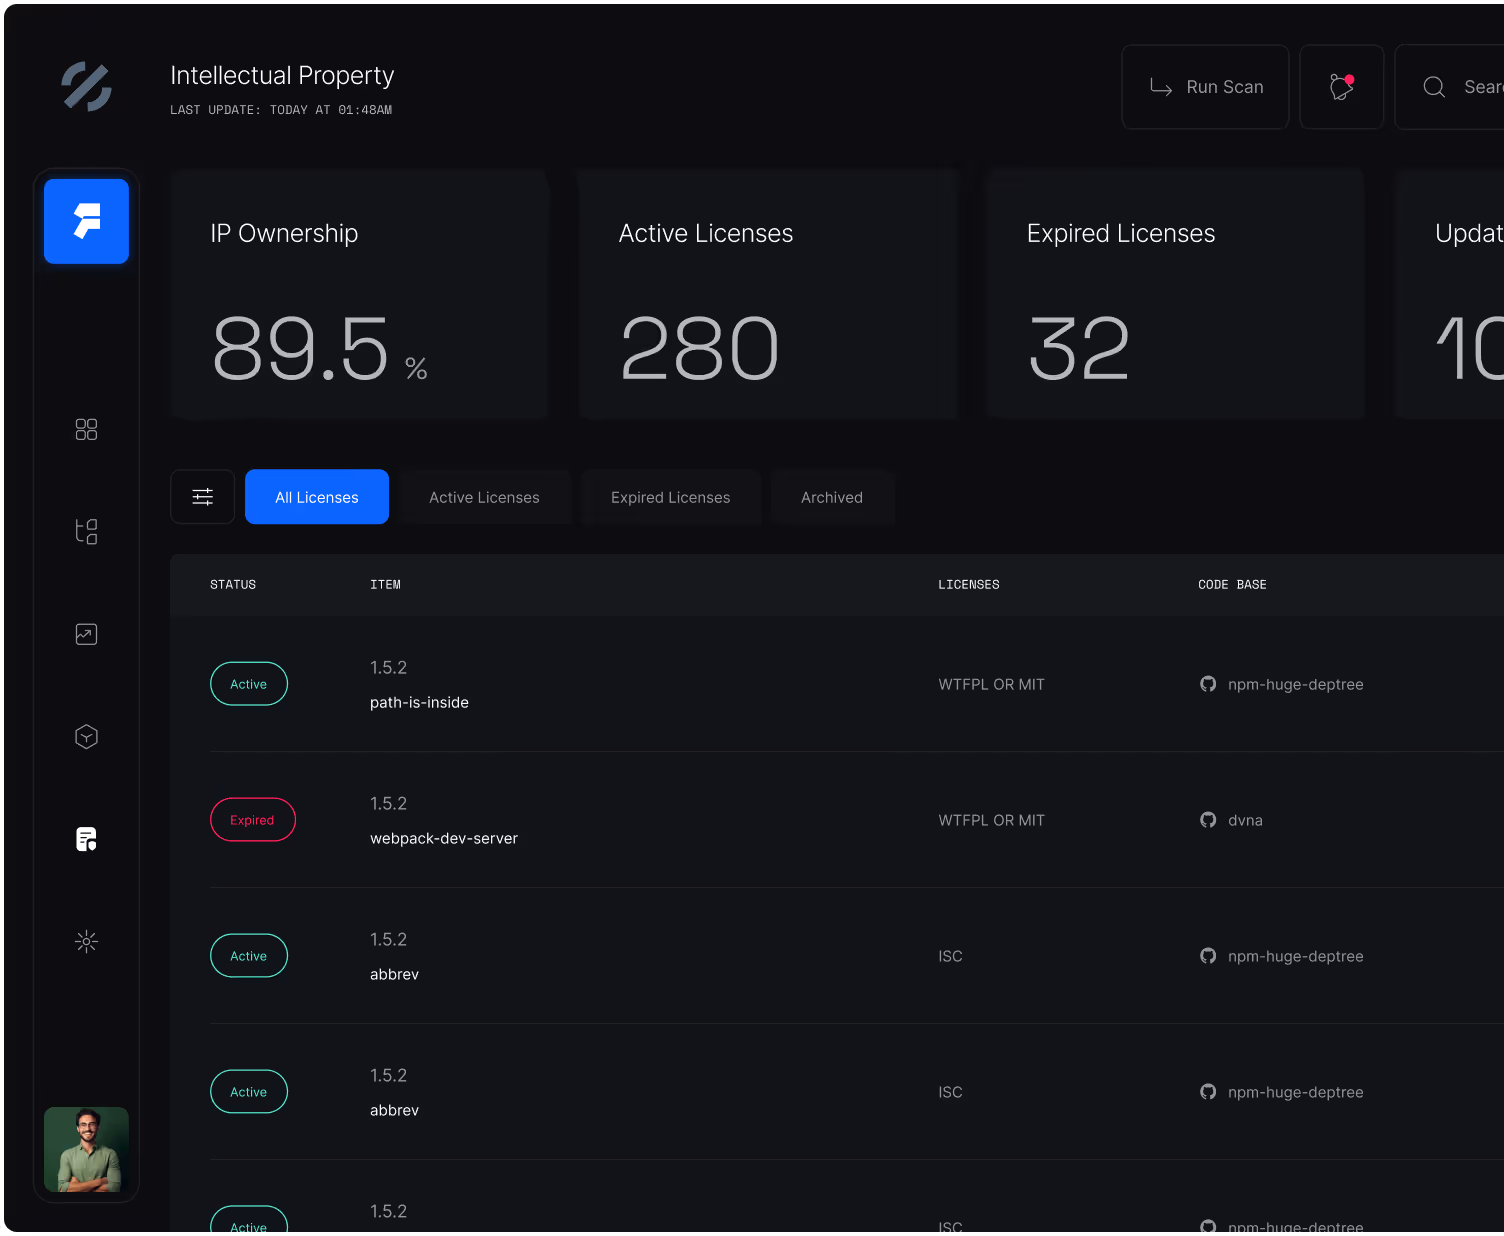The height and width of the screenshot is (1236, 1504).
Task: Click WTFPL OR MIT in webpack-dev-server row
Action: 991,821
